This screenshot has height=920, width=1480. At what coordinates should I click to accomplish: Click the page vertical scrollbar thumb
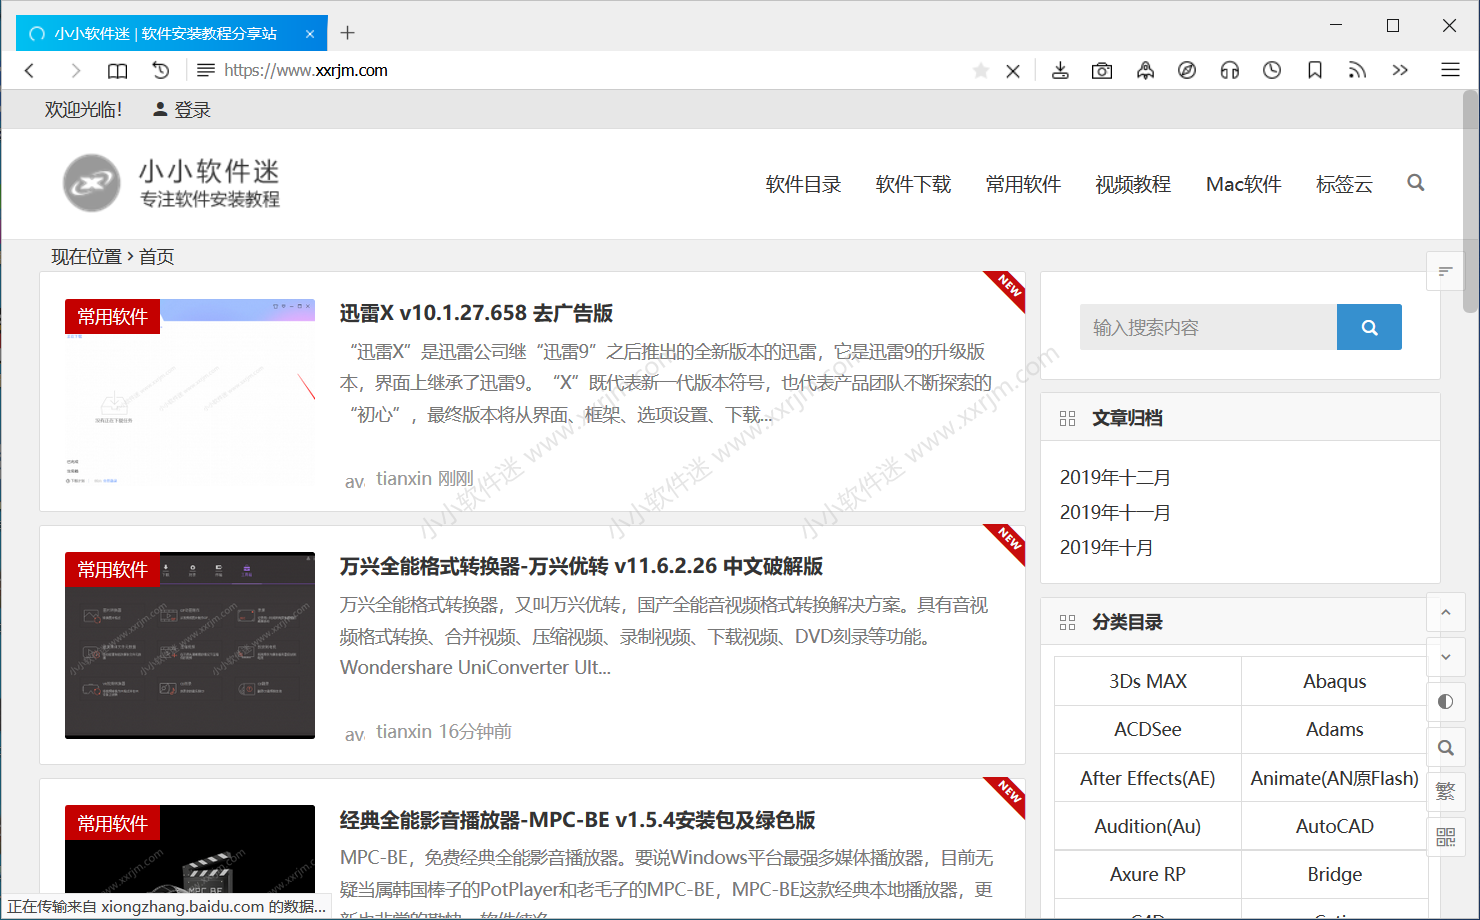pyautogui.click(x=1470, y=200)
